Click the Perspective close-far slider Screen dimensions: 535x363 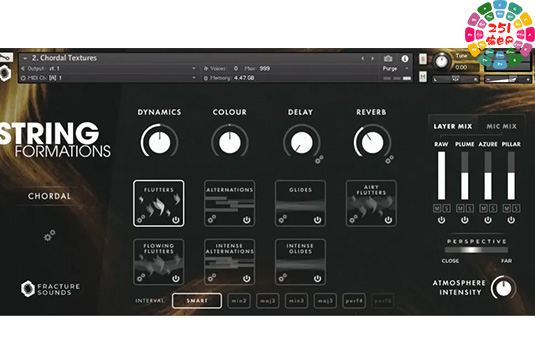[x=476, y=250]
